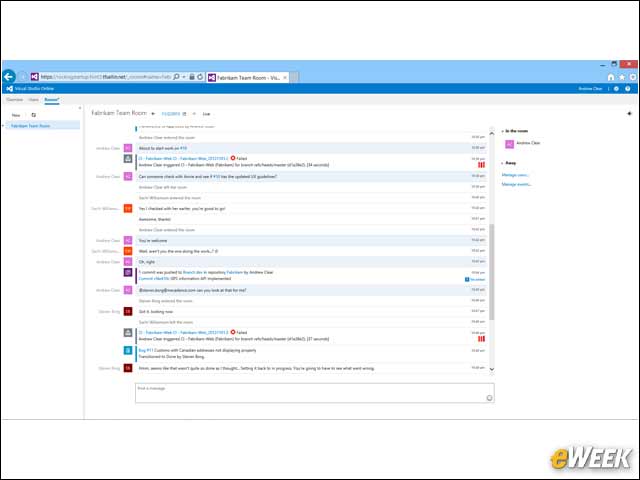Open the Commit link in push event
The width and height of the screenshot is (640, 480).
tap(153, 279)
